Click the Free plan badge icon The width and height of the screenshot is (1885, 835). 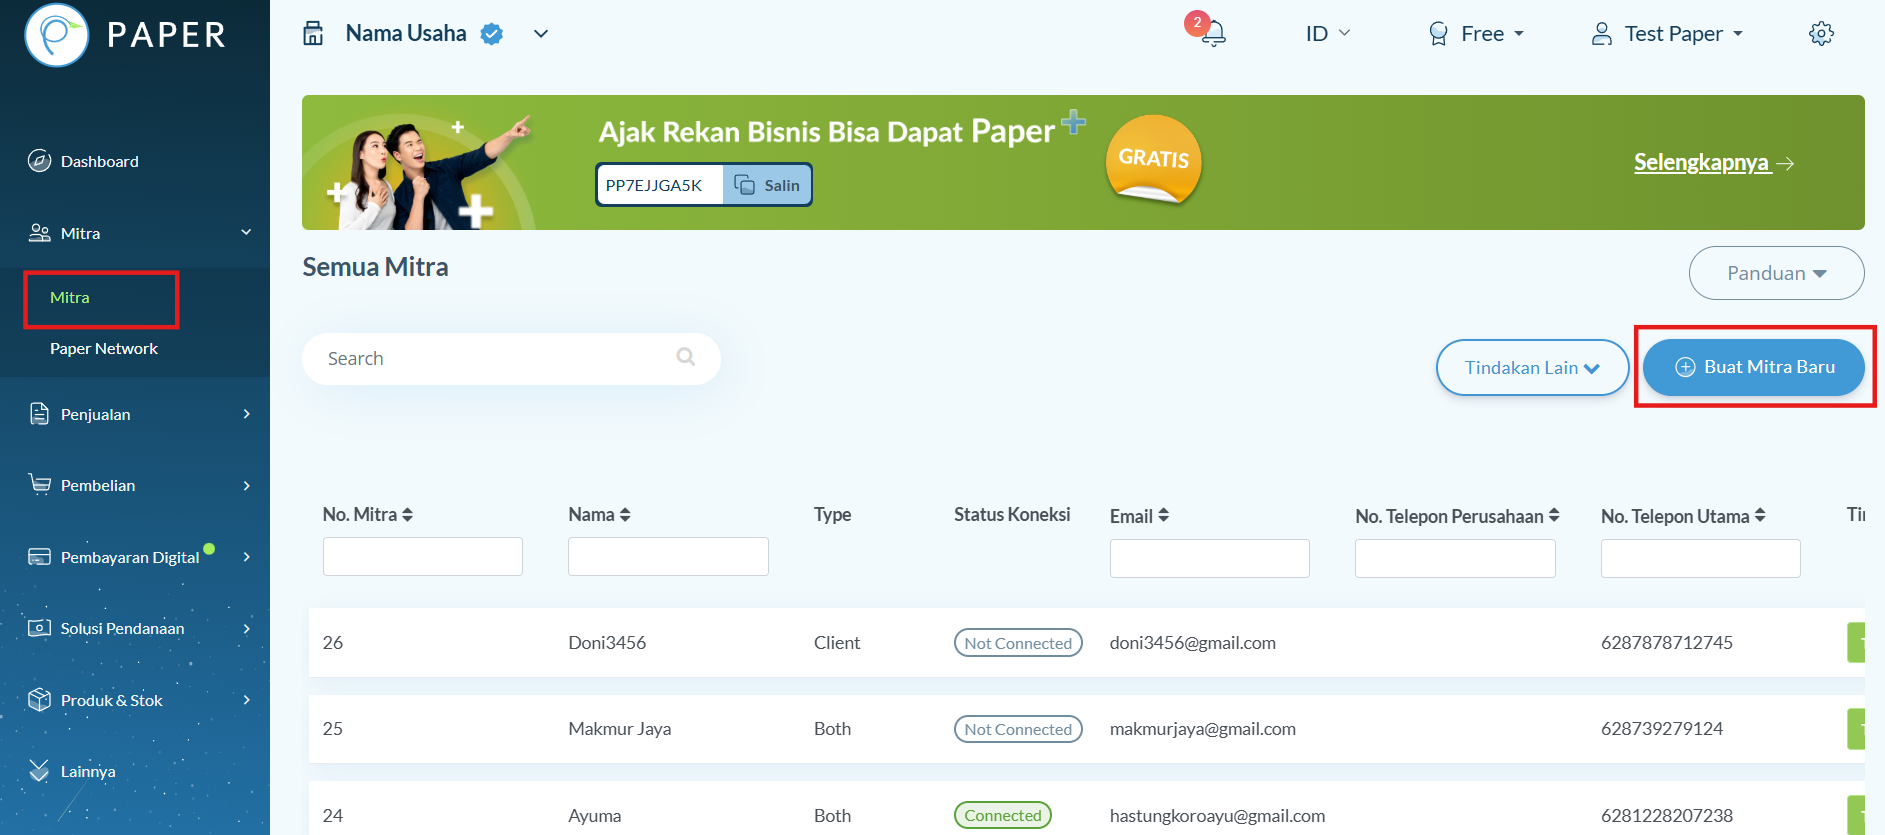(1438, 34)
